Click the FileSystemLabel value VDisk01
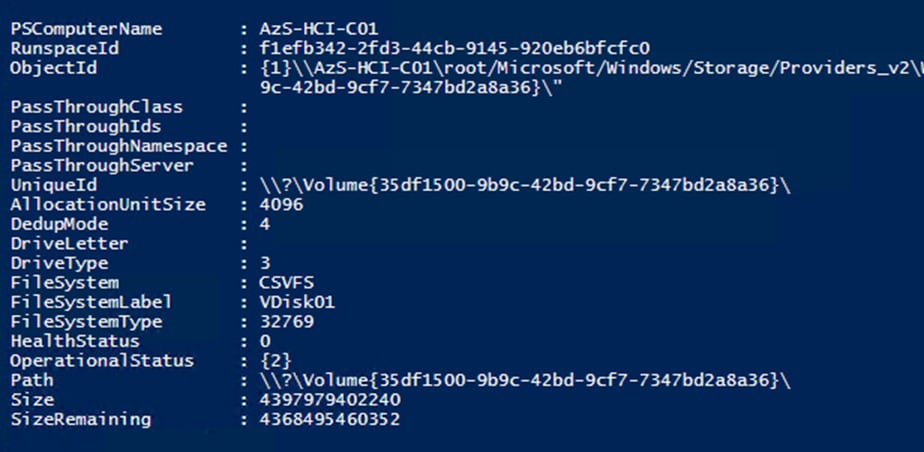 [297, 302]
